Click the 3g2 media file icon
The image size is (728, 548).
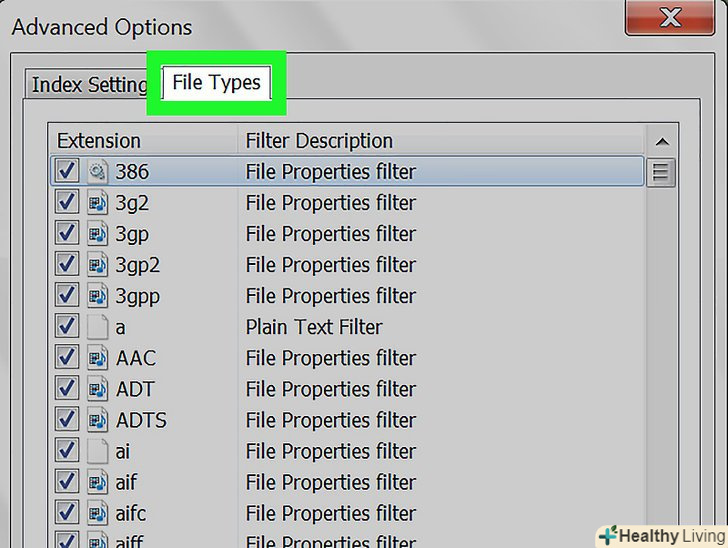(97, 203)
